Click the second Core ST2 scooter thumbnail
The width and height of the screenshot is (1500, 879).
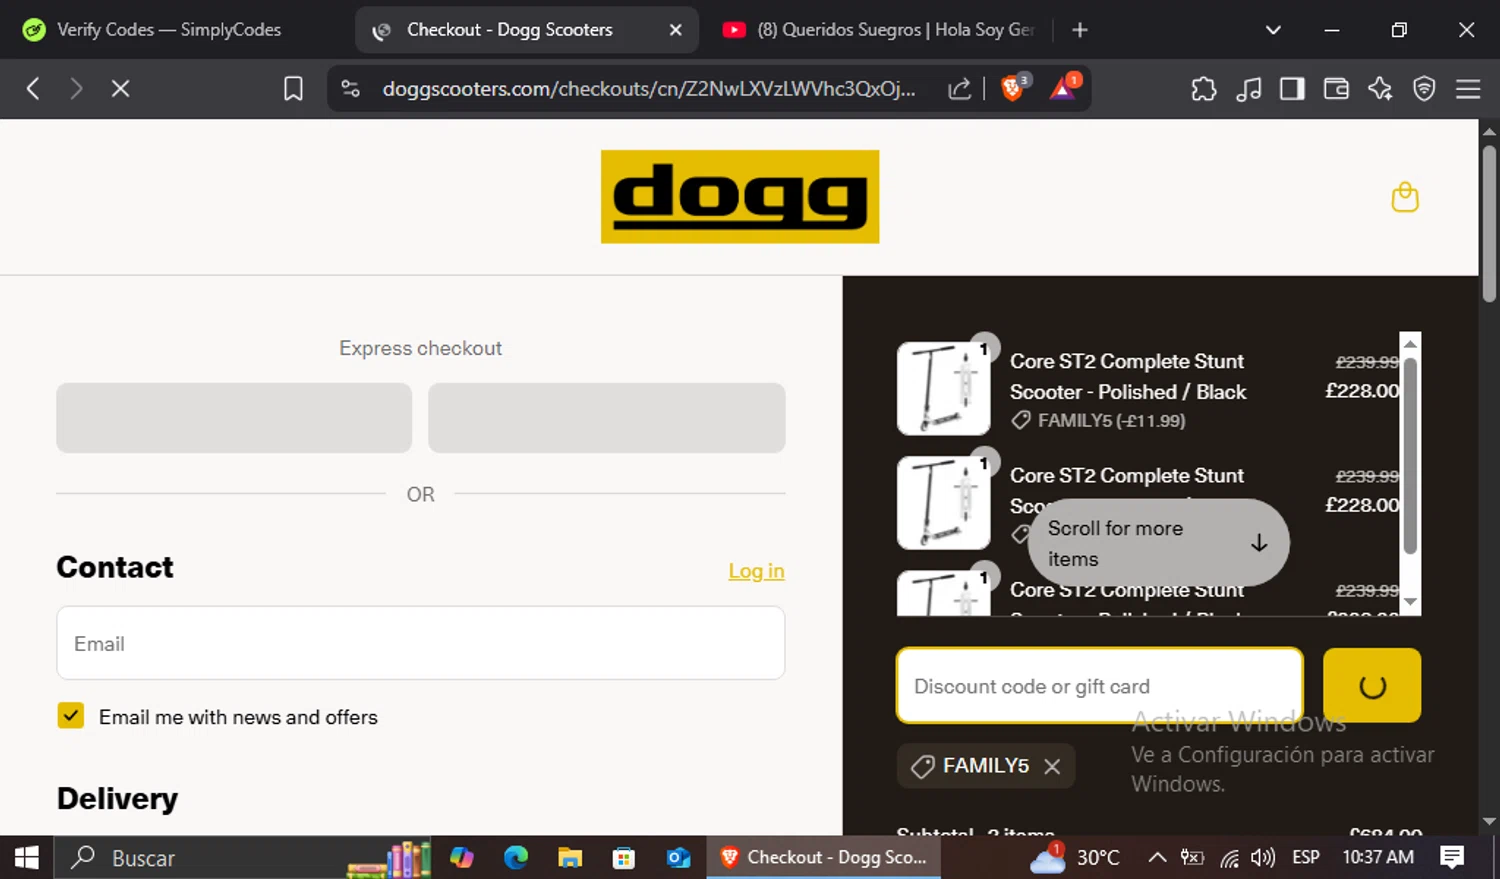point(944,502)
